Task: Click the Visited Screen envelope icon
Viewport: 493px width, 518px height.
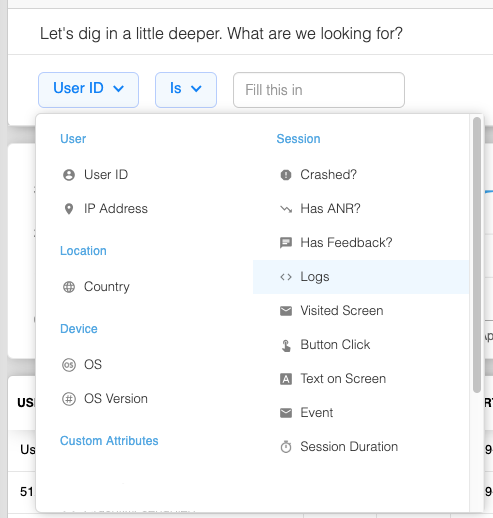Action: pyautogui.click(x=286, y=311)
